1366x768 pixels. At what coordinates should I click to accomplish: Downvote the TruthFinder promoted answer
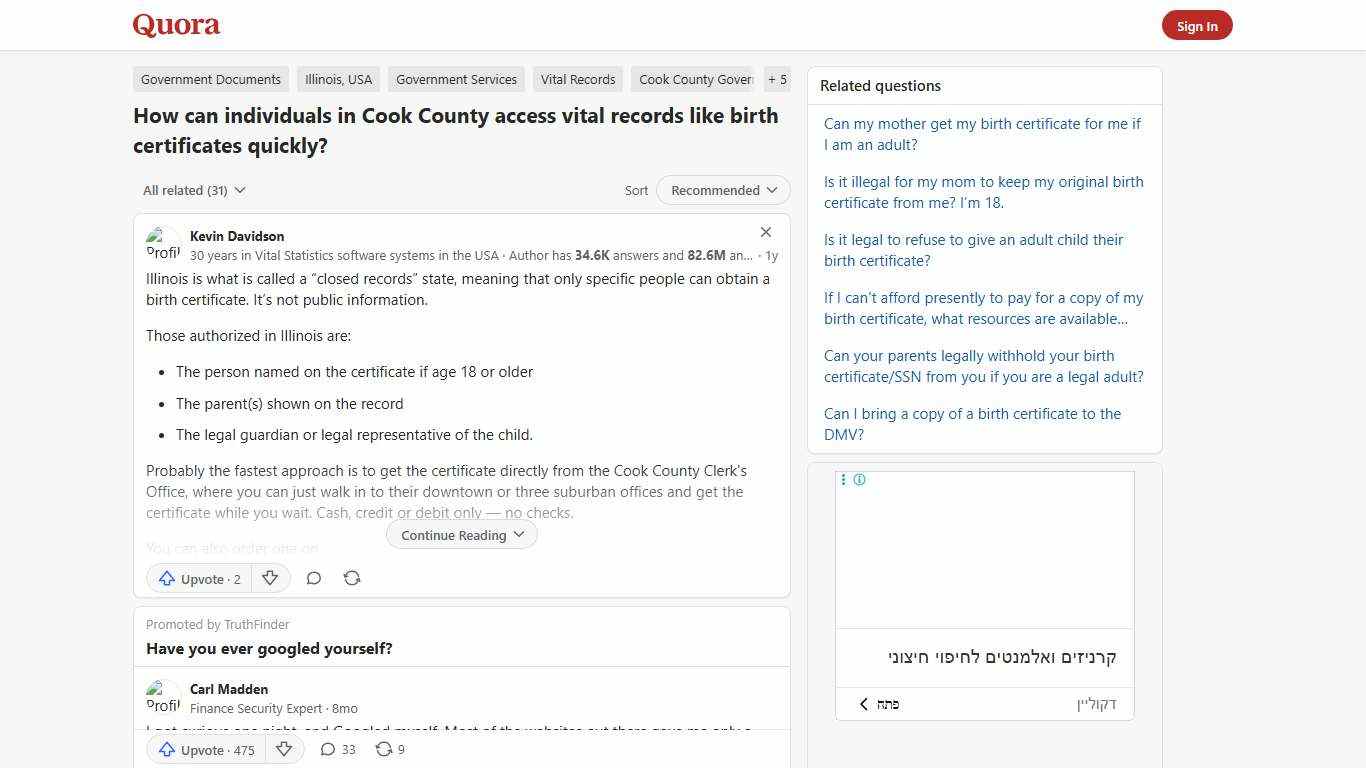pyautogui.click(x=284, y=749)
